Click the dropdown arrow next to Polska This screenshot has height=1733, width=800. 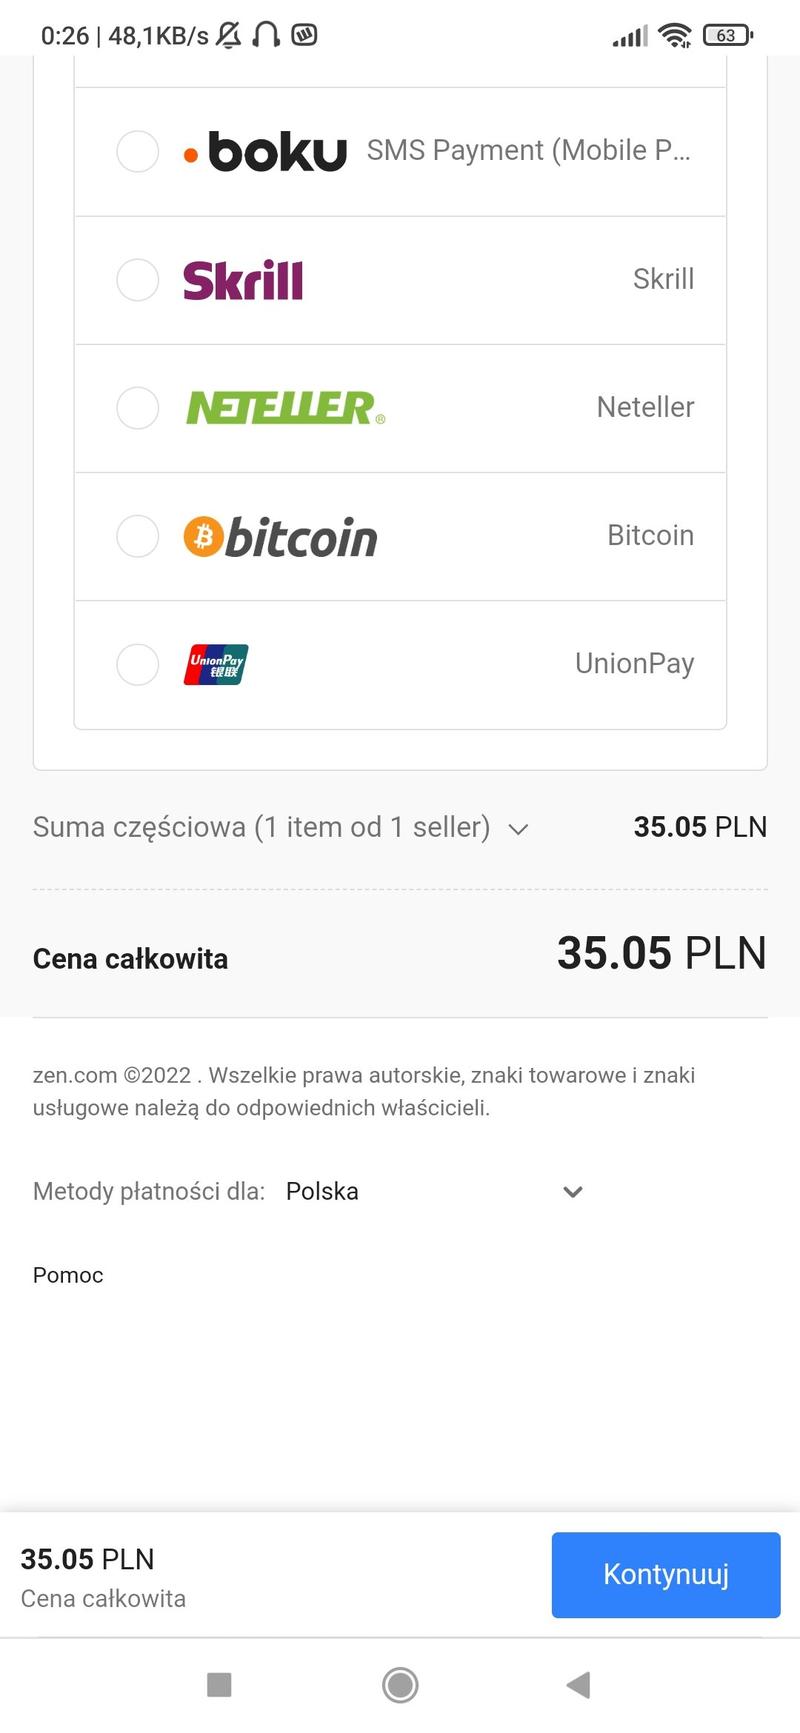point(573,1191)
